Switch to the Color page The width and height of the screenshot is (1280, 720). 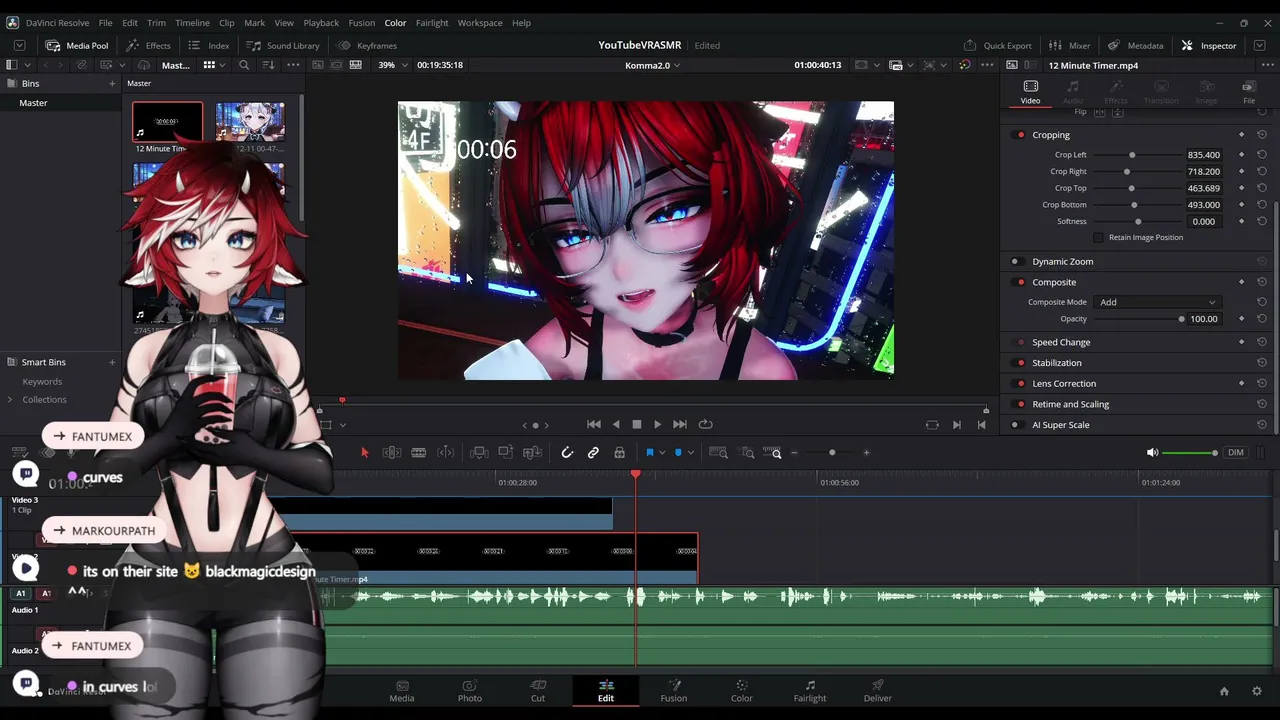point(741,691)
